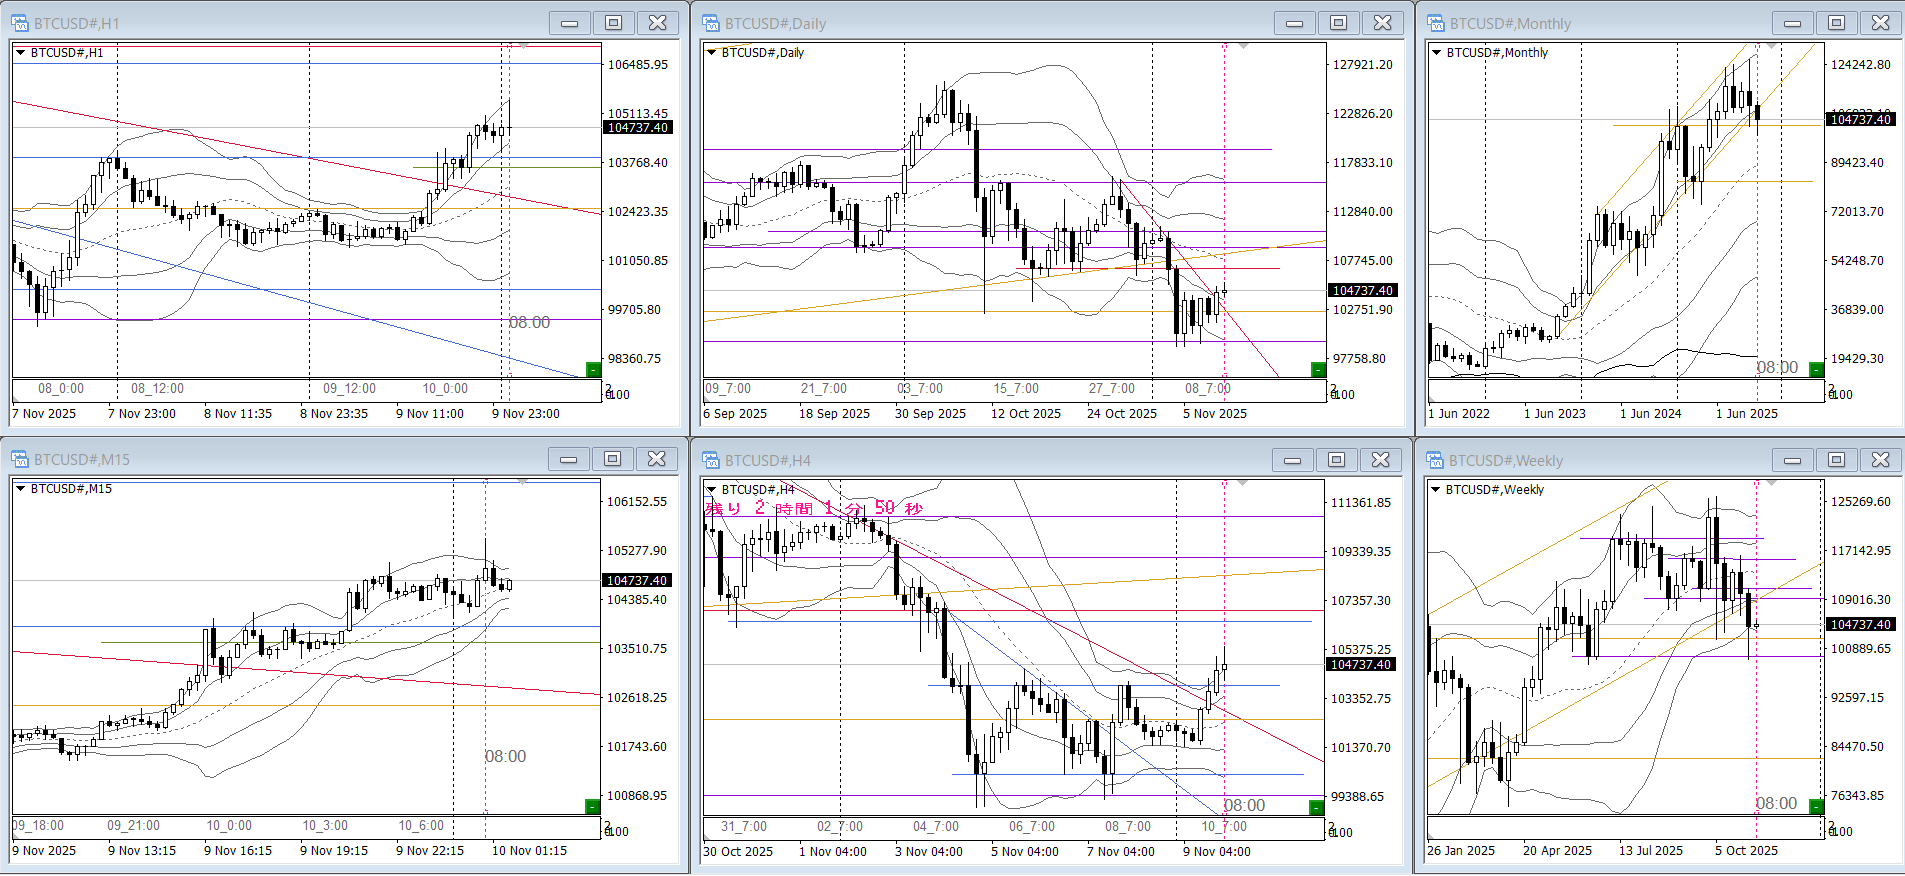This screenshot has height=876, width=1905.
Task: Click the chart icon in BTCUSD#,Weekly title bar
Action: 1435,460
